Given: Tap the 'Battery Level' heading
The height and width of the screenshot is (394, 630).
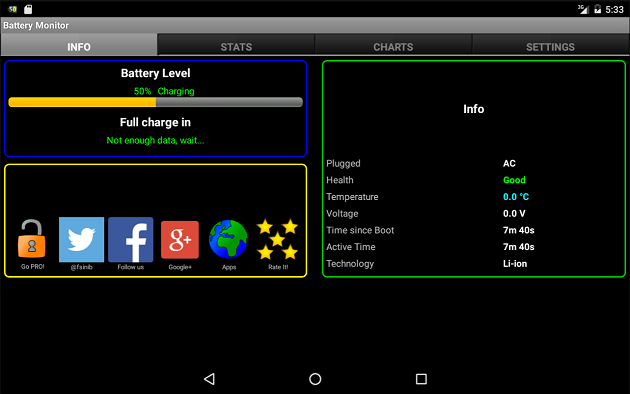Looking at the screenshot, I should coord(155,73).
